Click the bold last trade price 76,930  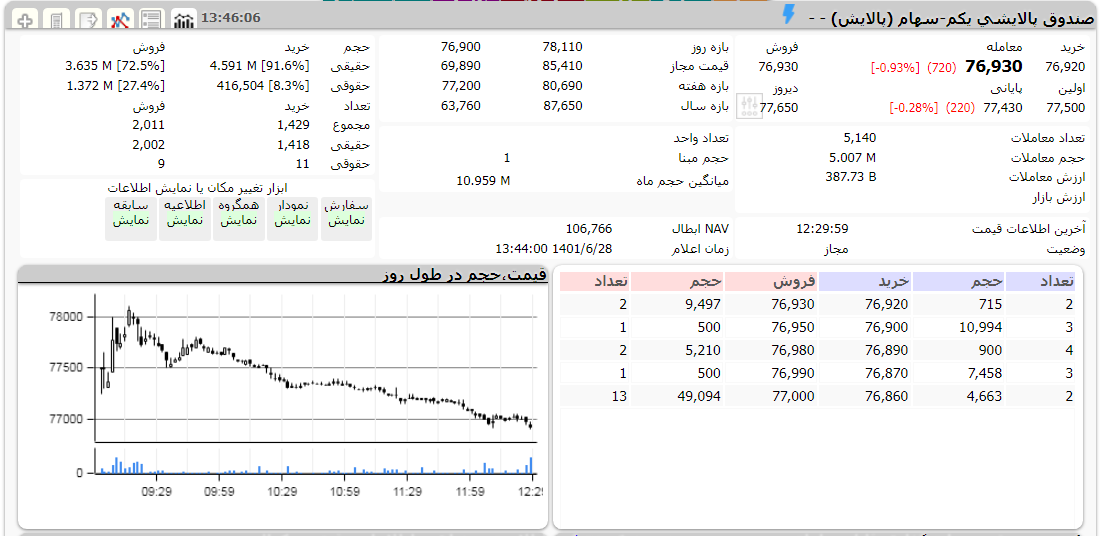(994, 67)
